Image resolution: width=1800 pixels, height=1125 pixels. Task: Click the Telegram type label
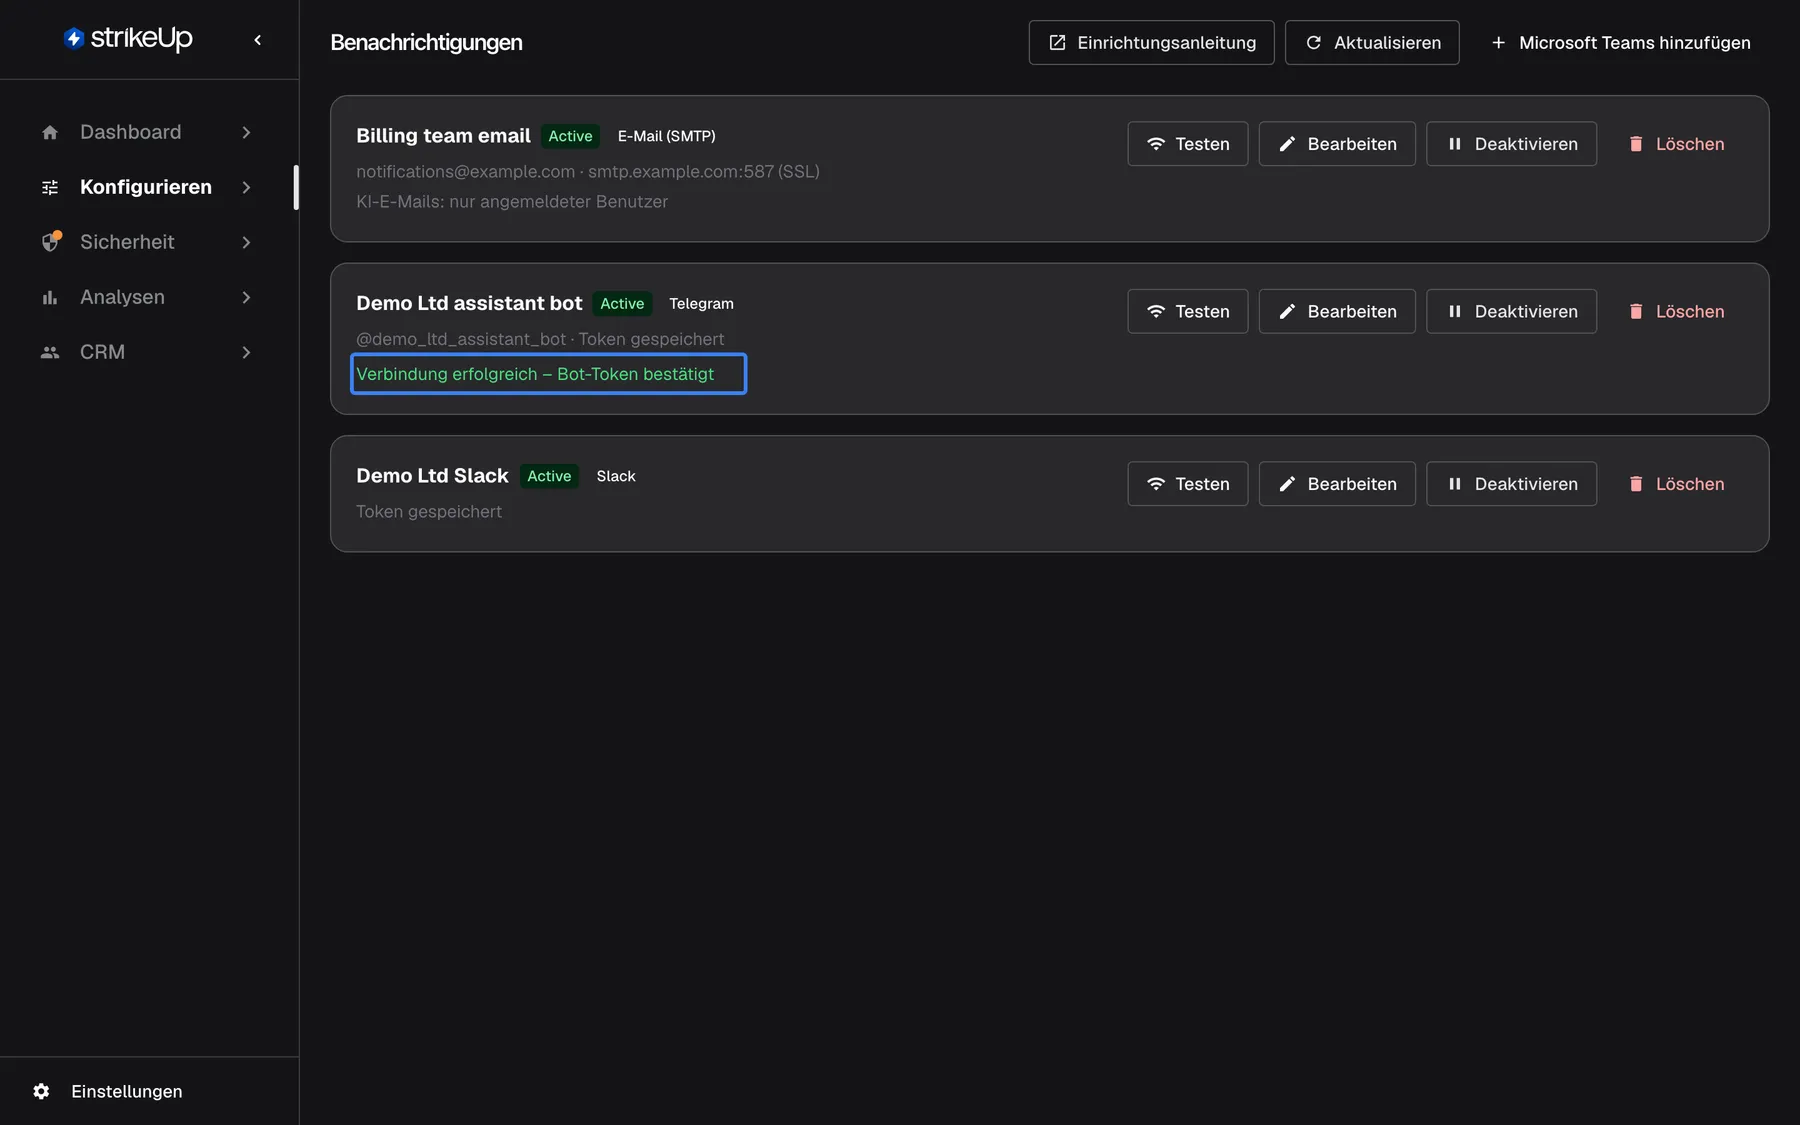point(701,304)
